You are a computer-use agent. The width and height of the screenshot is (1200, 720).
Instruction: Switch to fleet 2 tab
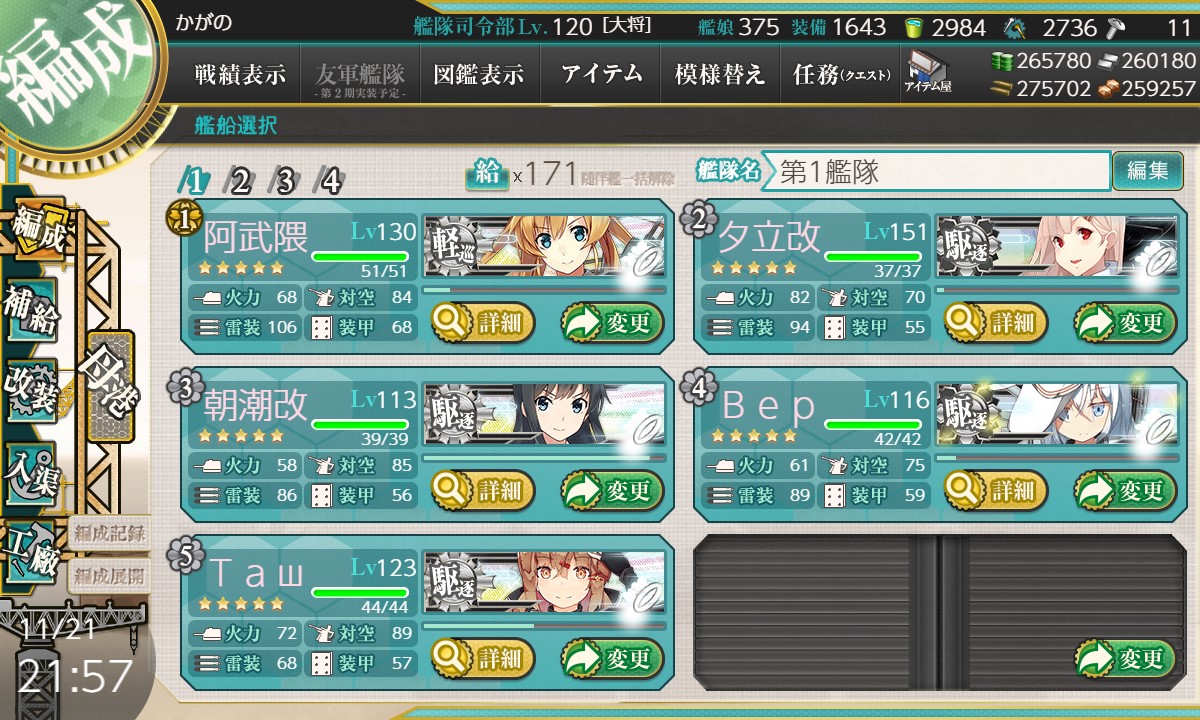[240, 180]
